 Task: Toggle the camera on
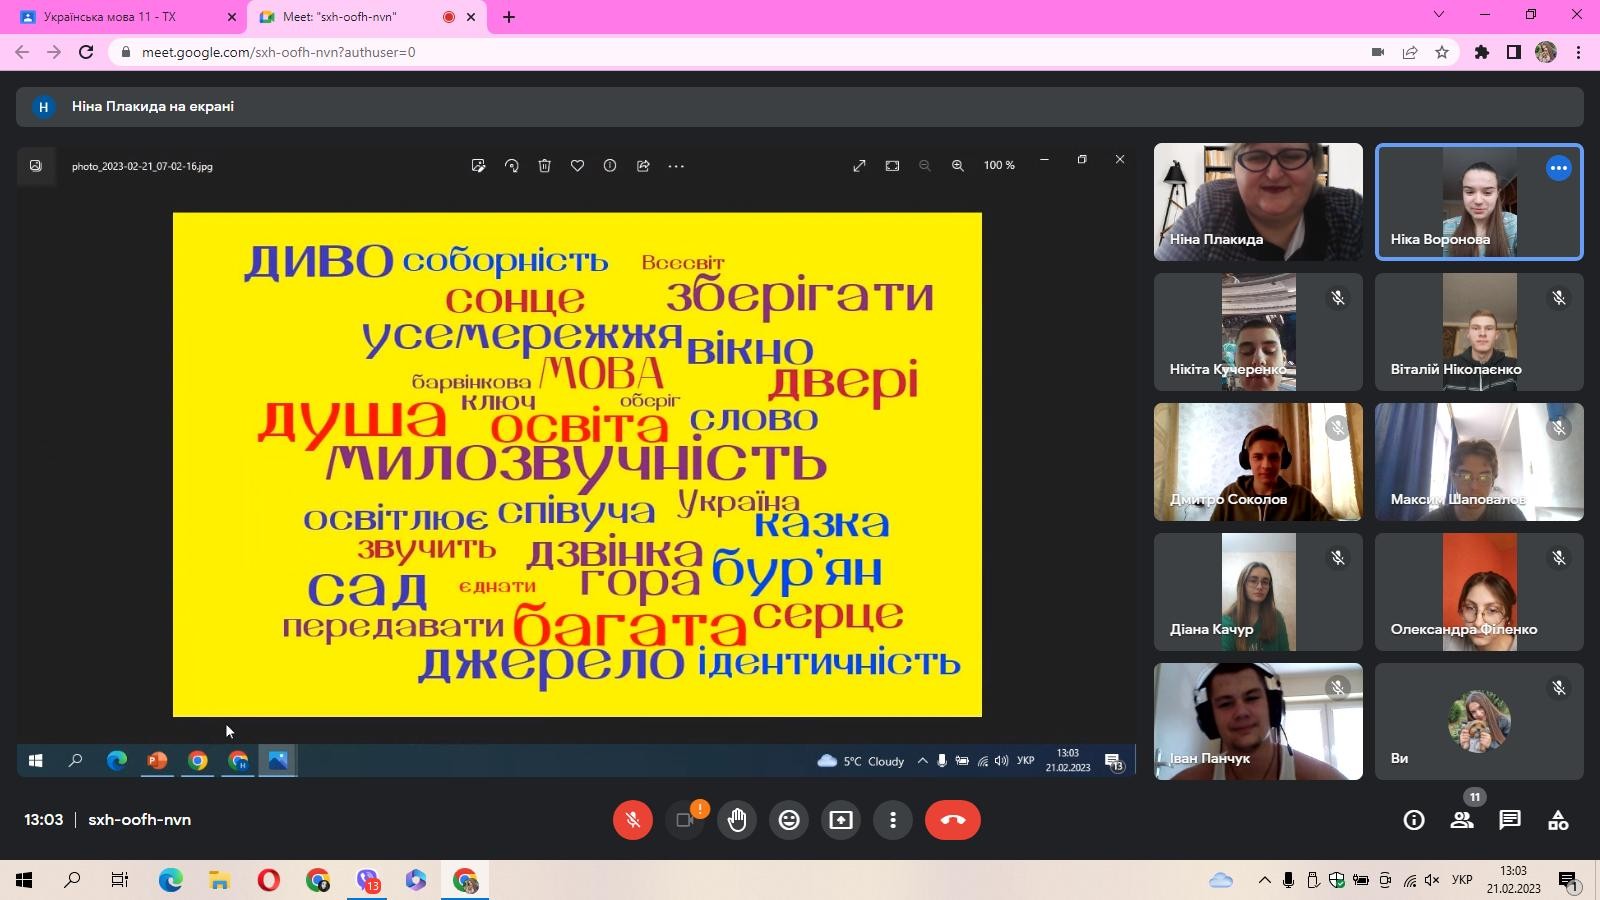point(685,820)
